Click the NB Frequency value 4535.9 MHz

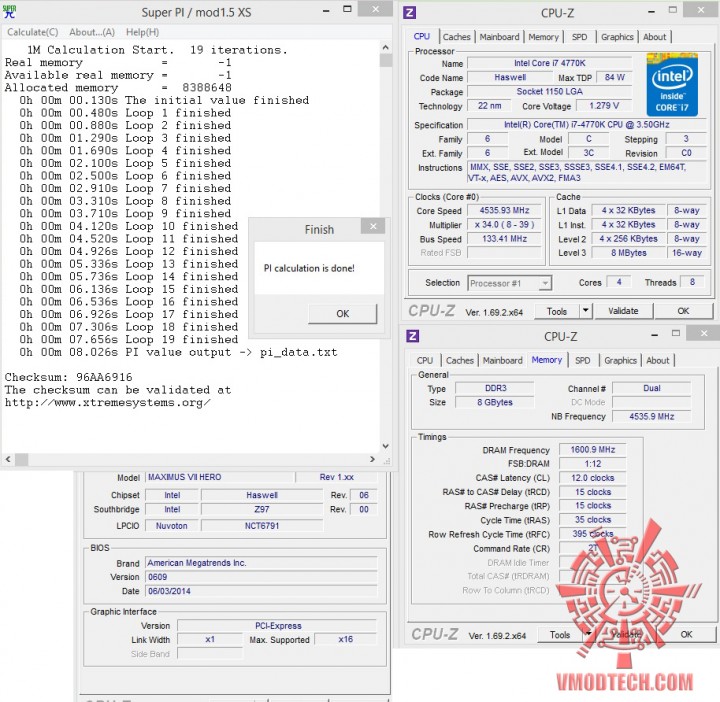[x=651, y=416]
